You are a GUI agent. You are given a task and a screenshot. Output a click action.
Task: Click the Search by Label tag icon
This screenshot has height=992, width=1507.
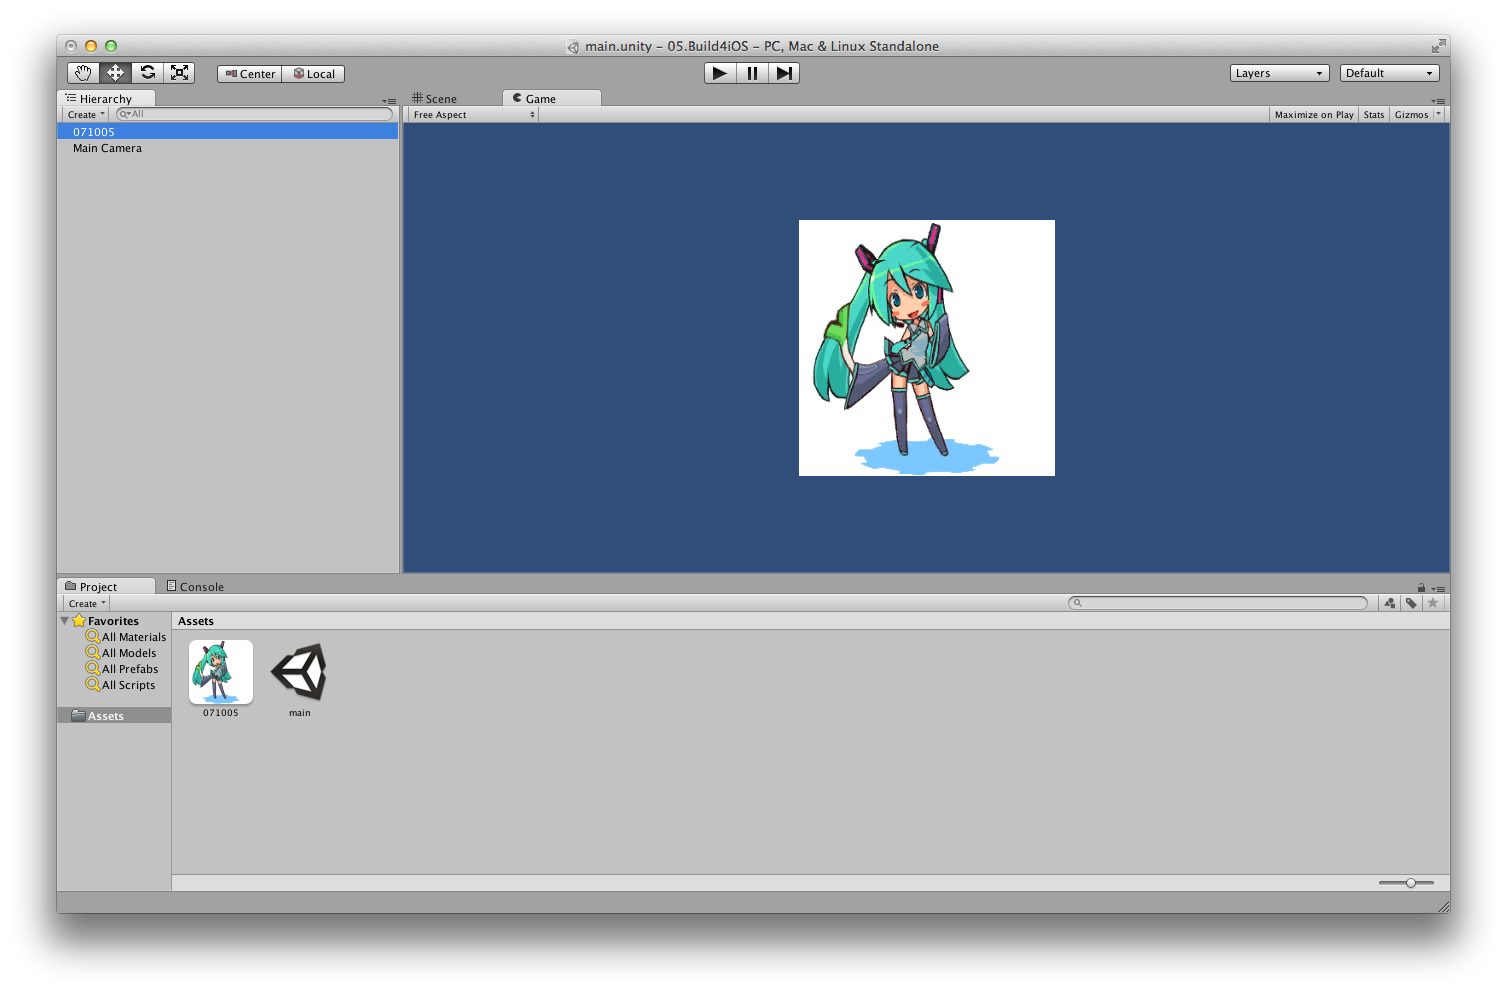click(1411, 603)
